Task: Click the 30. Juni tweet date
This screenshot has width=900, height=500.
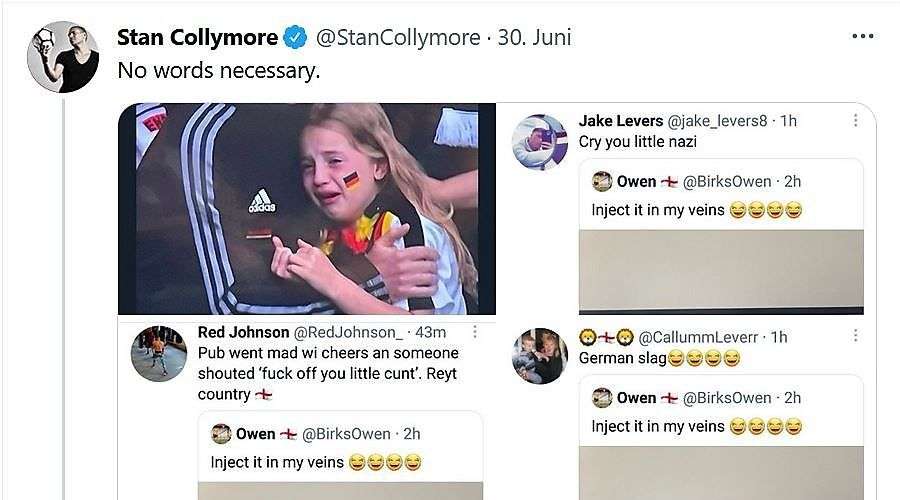Action: pyautogui.click(x=534, y=37)
